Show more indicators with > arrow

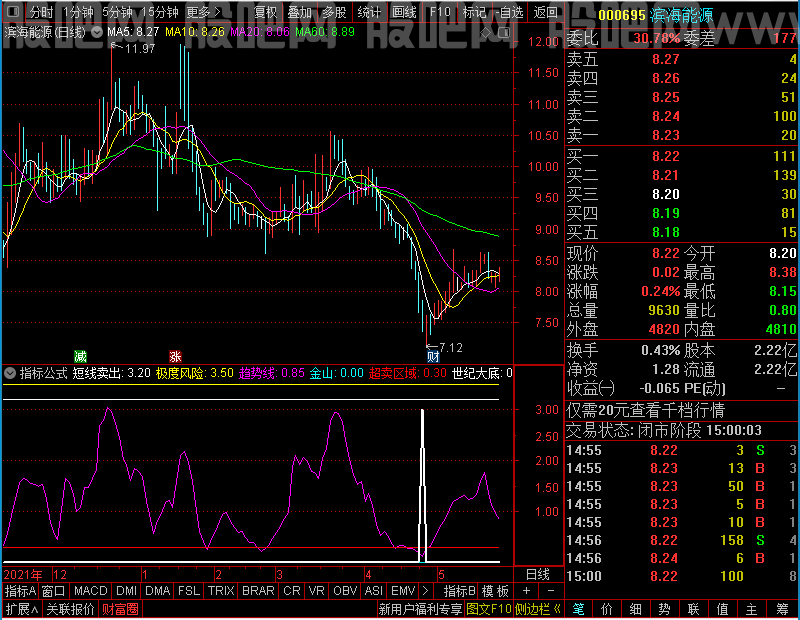[x=426, y=591]
